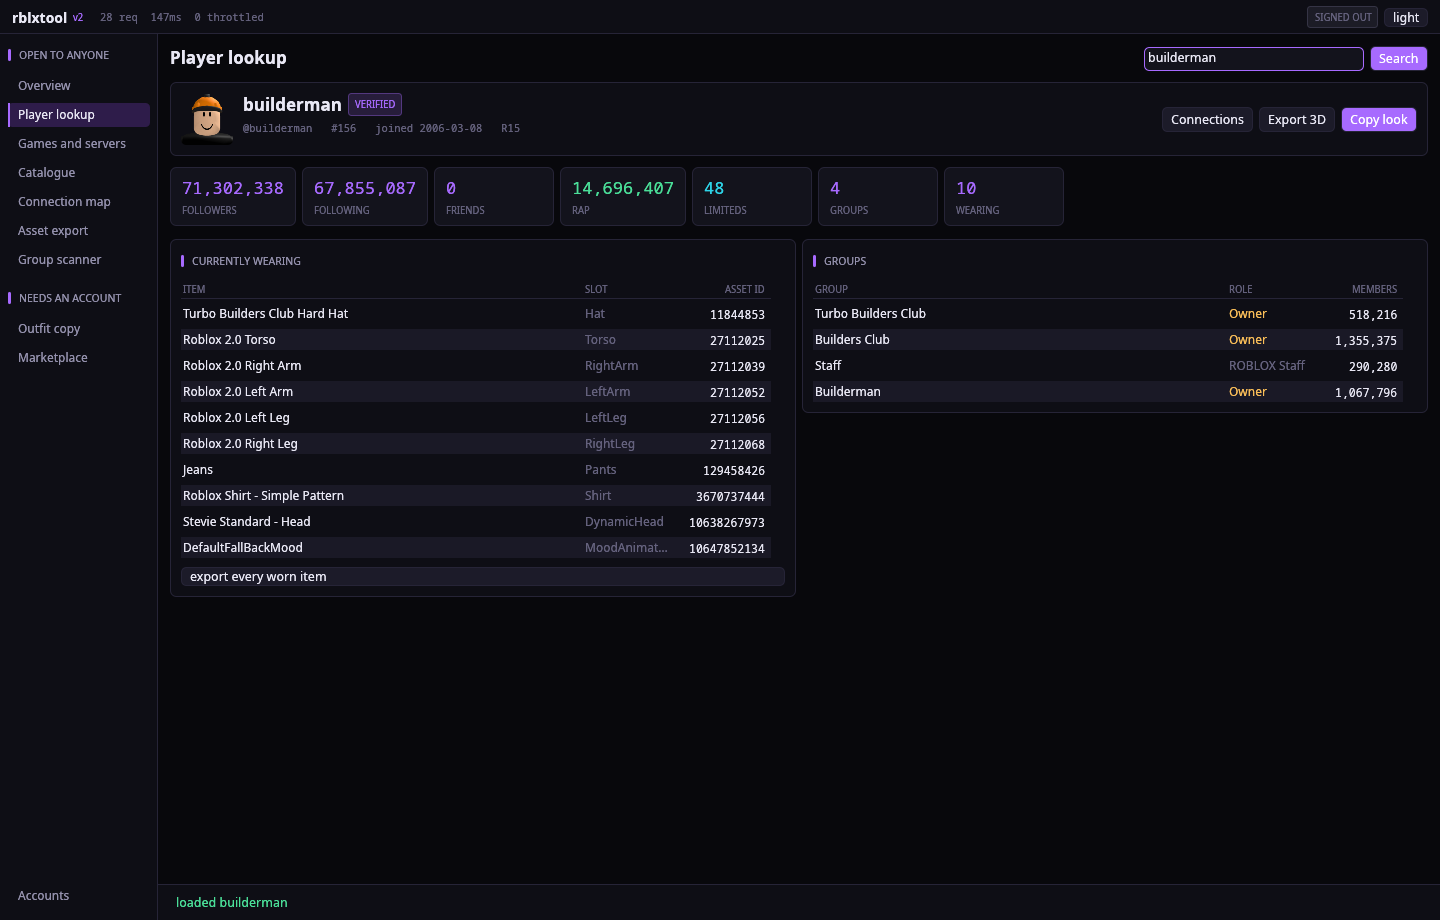The width and height of the screenshot is (1440, 920).
Task: Click the MEMBERS column header
Action: 1374,290
